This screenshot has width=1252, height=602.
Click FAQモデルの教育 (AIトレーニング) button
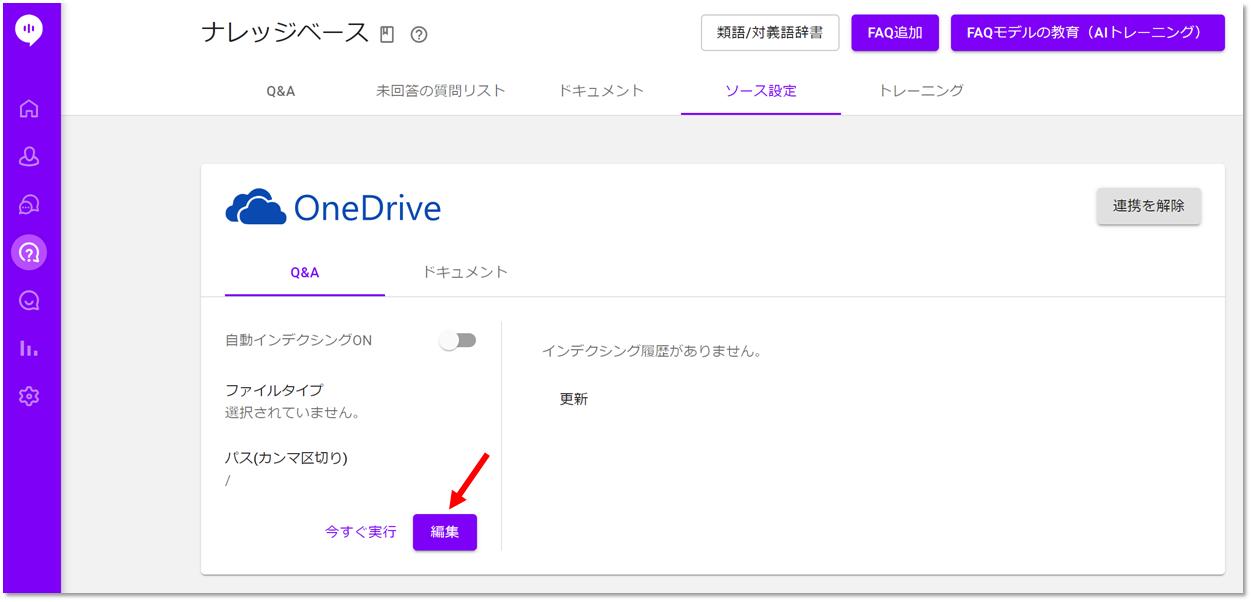[1088, 32]
